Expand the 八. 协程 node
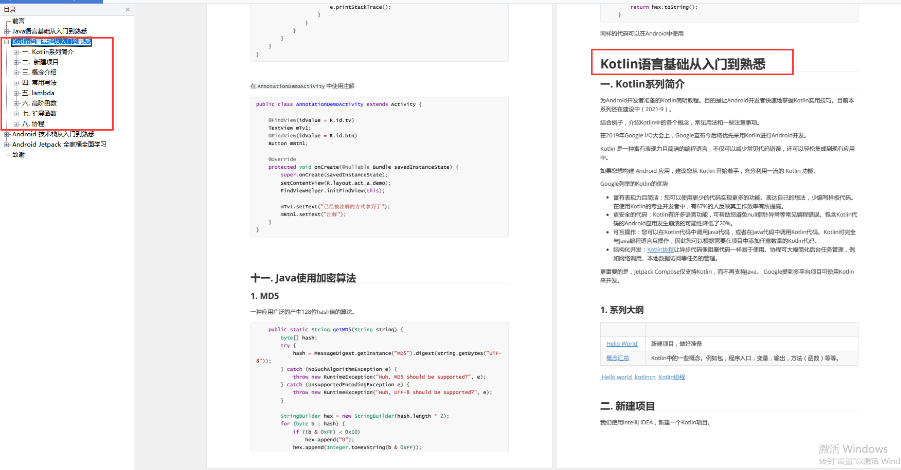 click(17, 124)
